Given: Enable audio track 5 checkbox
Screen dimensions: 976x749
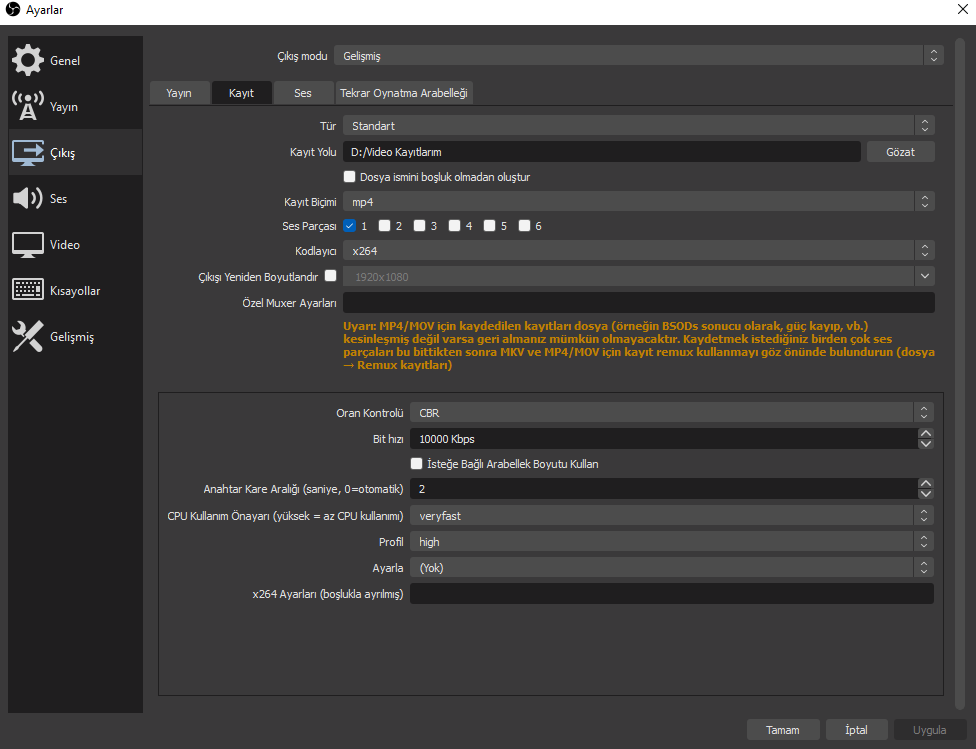Looking at the screenshot, I should 489,225.
